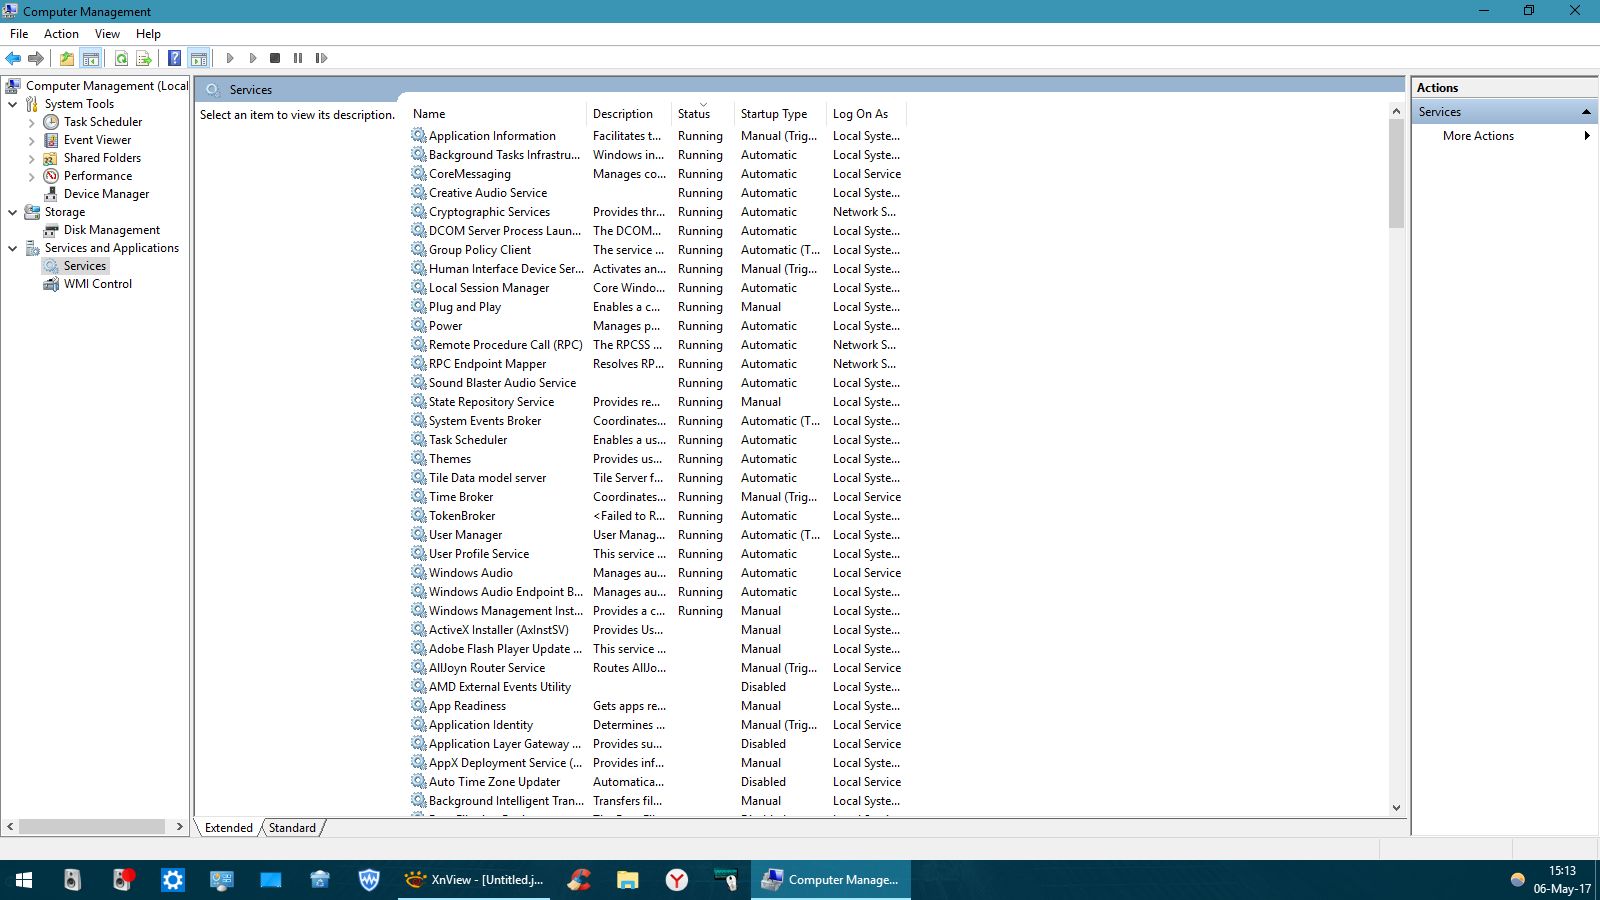Screen dimensions: 1600x900
Task: Expand the Task Scheduler tree node
Action: pyautogui.click(x=31, y=122)
